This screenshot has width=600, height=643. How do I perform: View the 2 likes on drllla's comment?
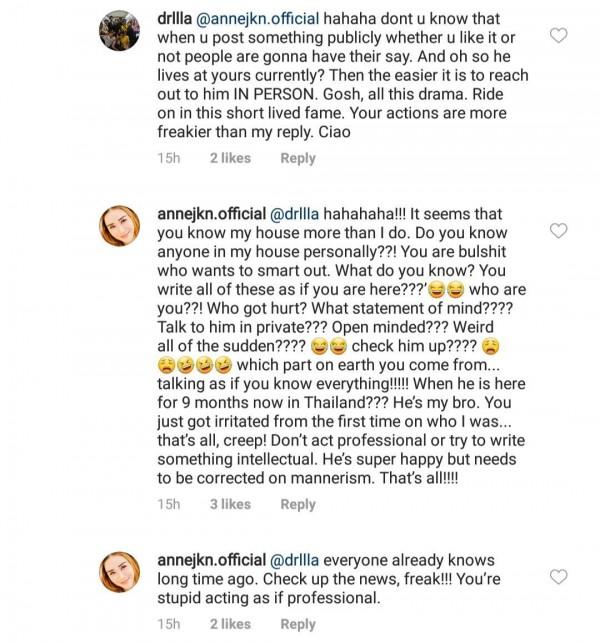(x=230, y=158)
